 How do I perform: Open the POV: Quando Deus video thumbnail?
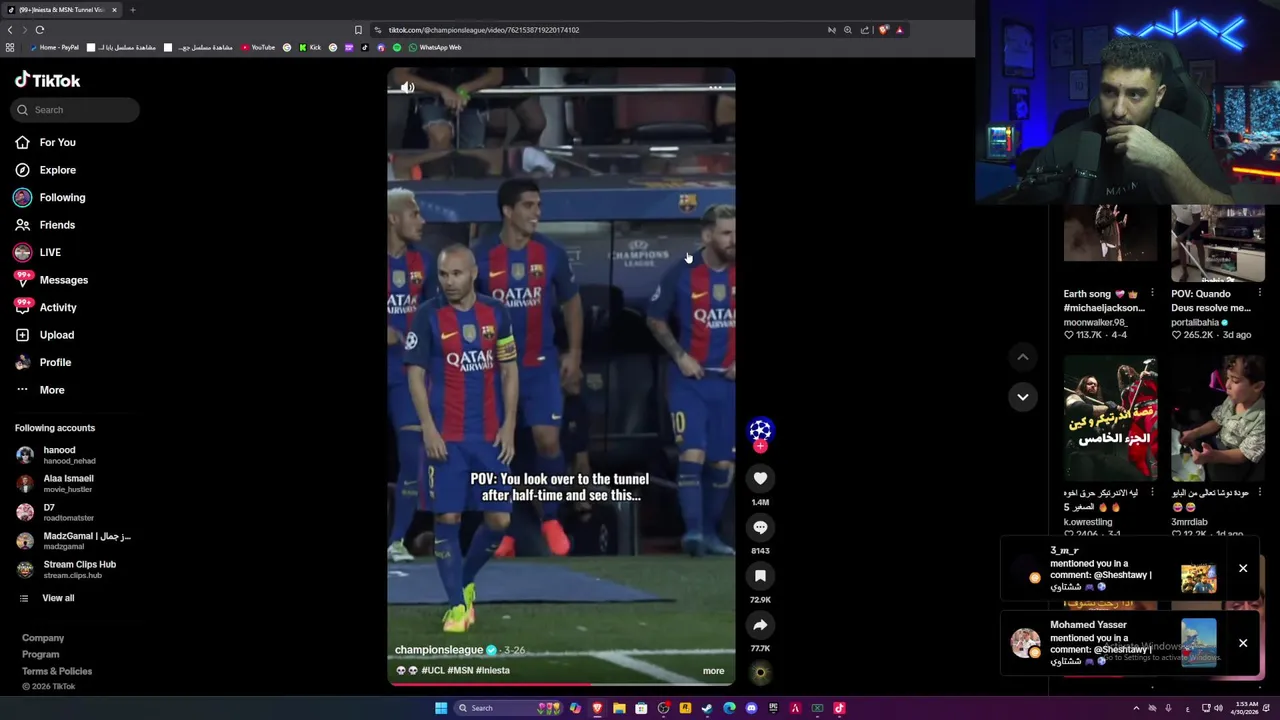(1218, 243)
